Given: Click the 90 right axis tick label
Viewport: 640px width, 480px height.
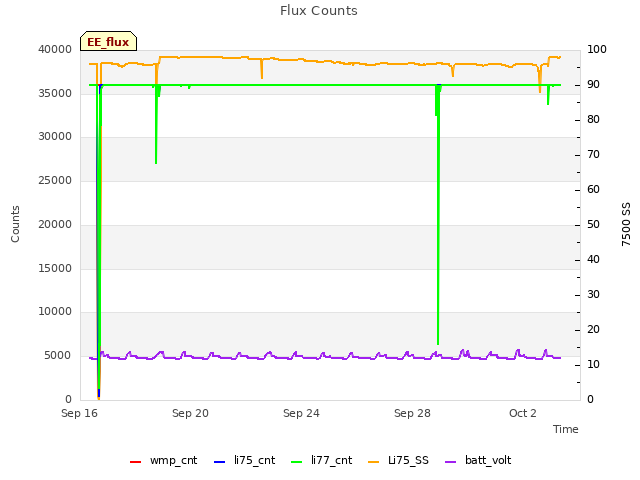Looking at the screenshot, I should point(593,84).
